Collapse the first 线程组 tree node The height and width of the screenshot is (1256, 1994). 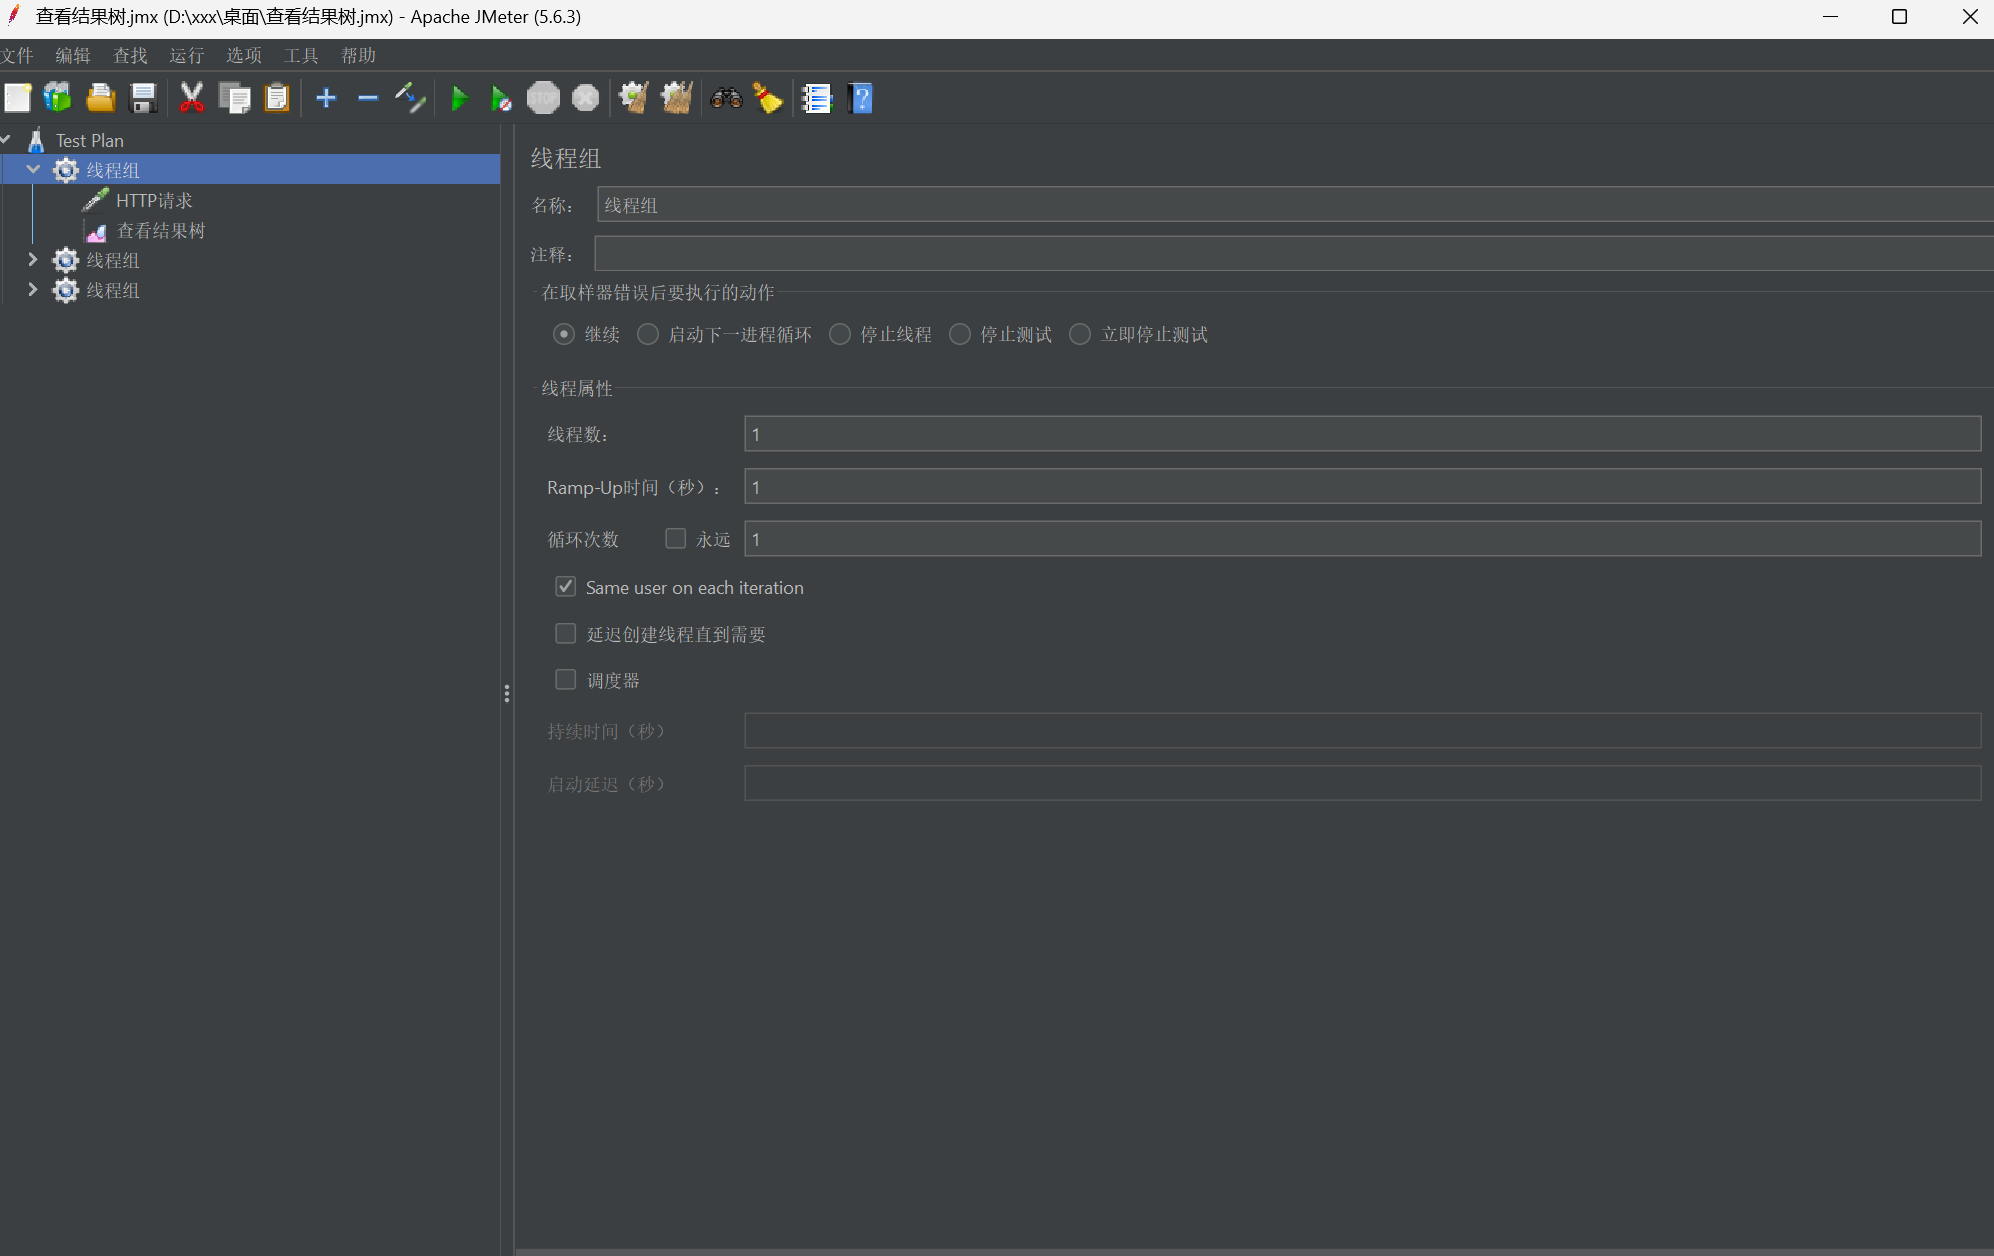coord(33,170)
